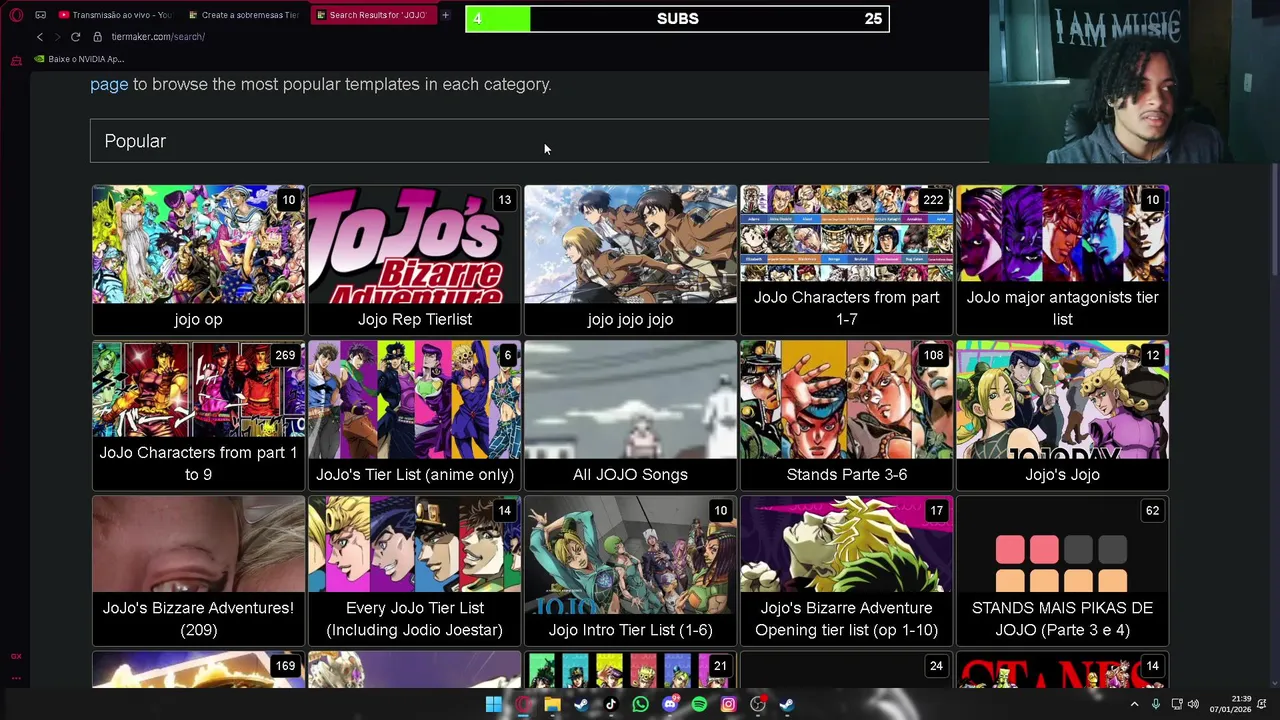Click the Opera GX logo icon
The height and width of the screenshot is (720, 1280).
(16, 15)
